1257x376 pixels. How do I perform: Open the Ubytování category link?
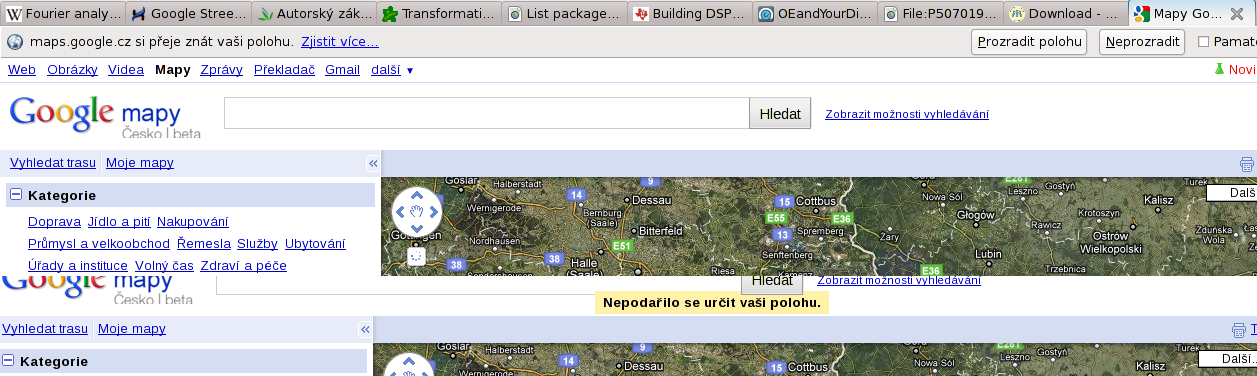(x=315, y=244)
